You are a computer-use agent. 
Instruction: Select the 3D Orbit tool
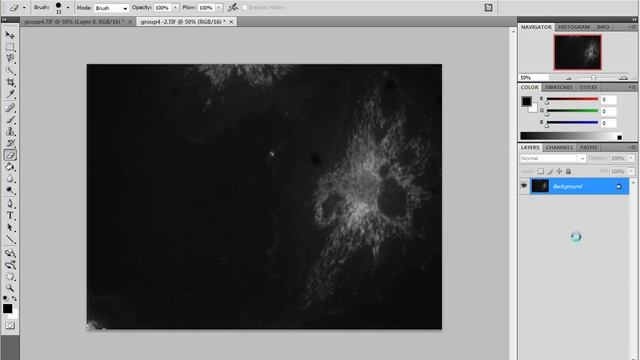[x=10, y=265]
